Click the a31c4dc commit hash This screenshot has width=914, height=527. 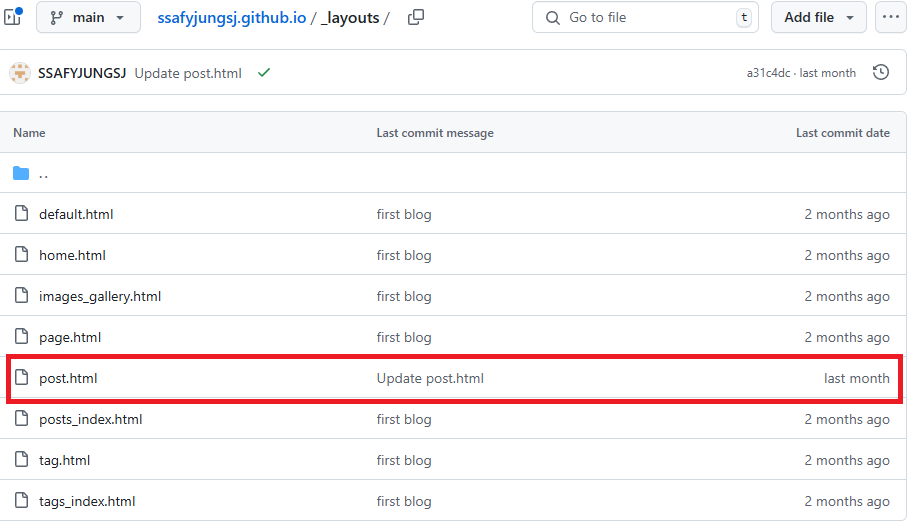click(x=768, y=73)
